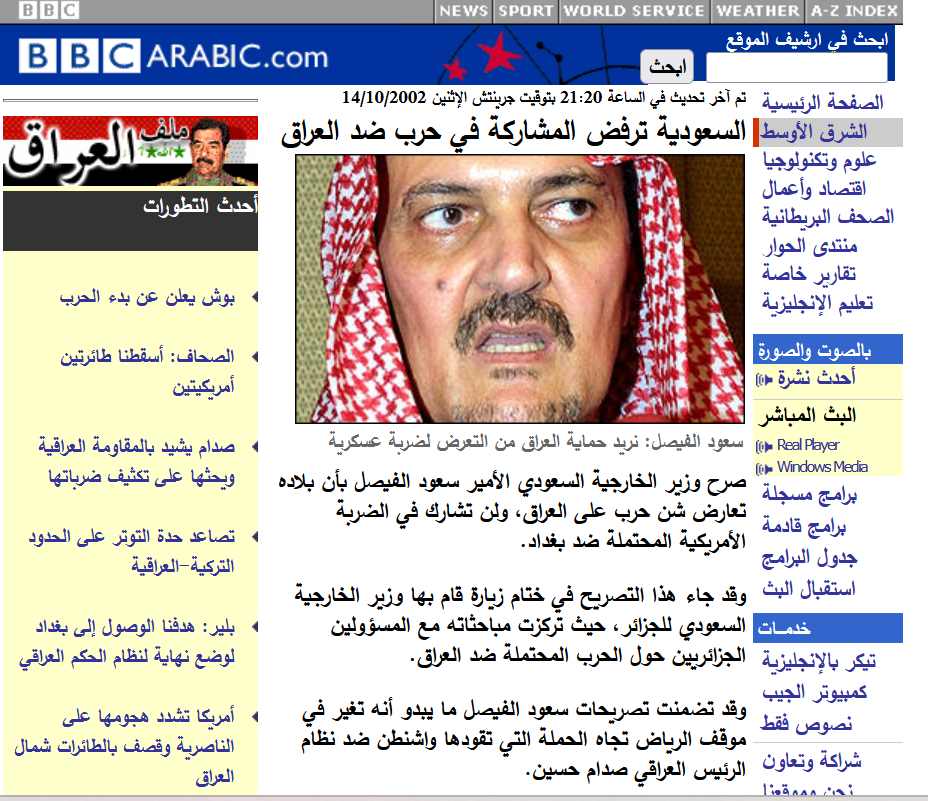Open الصفحة الرئيسية home link
This screenshot has width=928, height=801.
tap(822, 103)
